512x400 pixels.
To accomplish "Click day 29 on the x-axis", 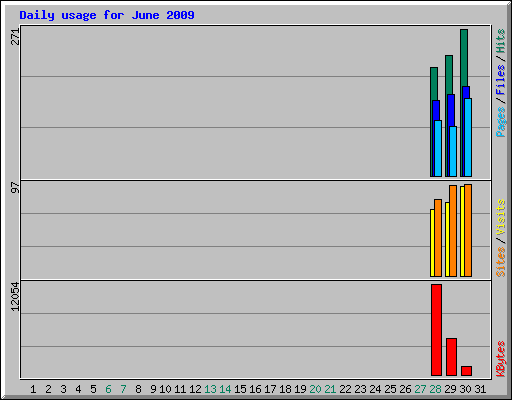I will click(450, 389).
